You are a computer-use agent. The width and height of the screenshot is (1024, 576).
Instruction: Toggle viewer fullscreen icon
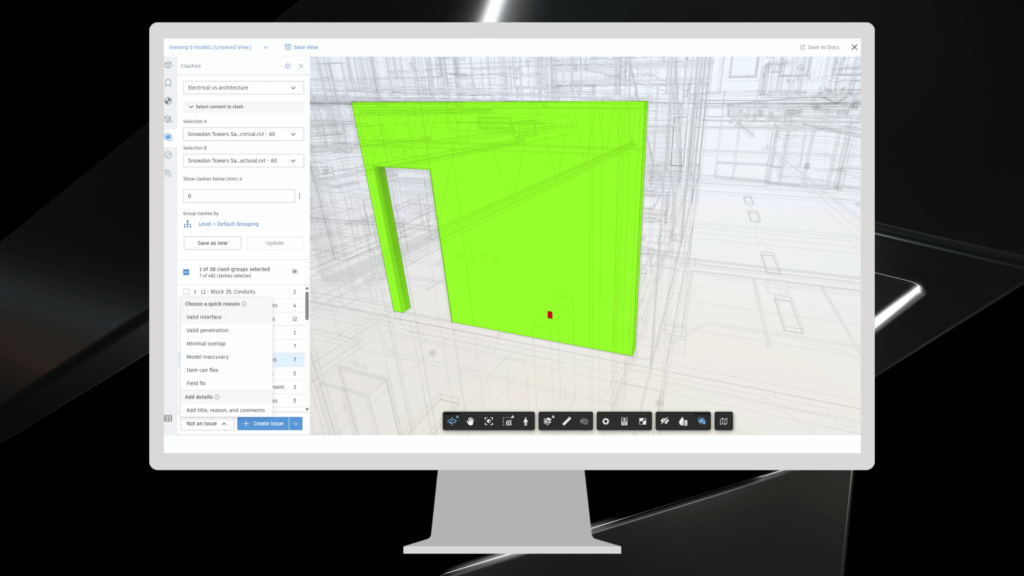click(x=643, y=422)
